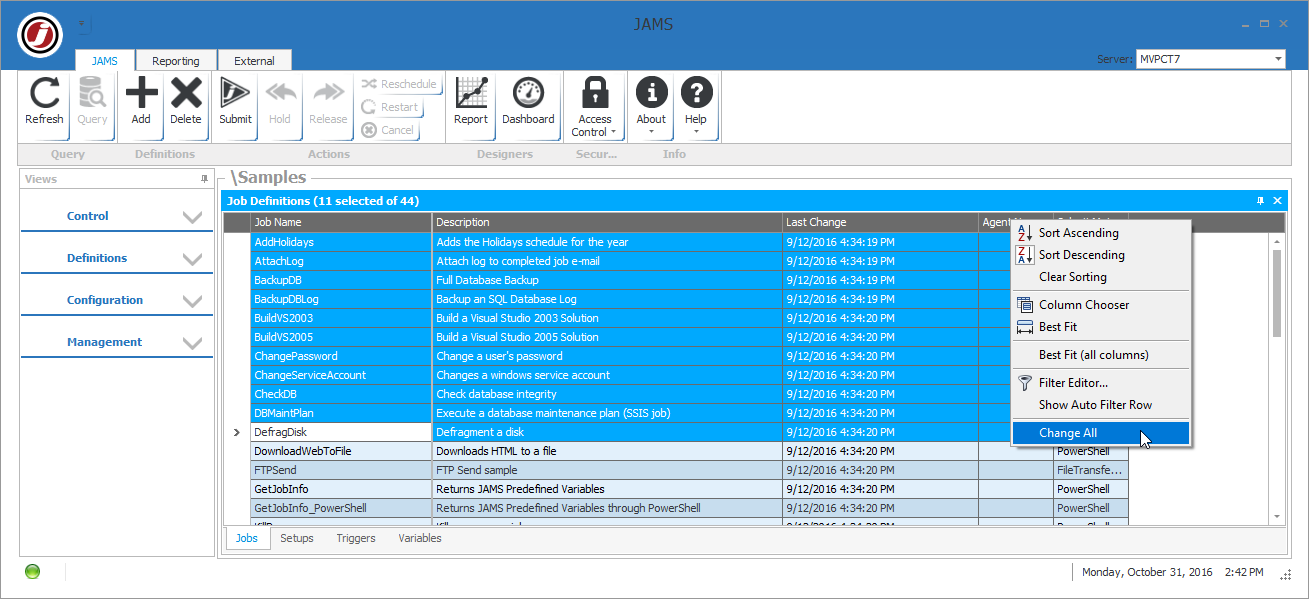The height and width of the screenshot is (599, 1309).
Task: Select the DownloadWebToFile job row
Action: [689, 451]
